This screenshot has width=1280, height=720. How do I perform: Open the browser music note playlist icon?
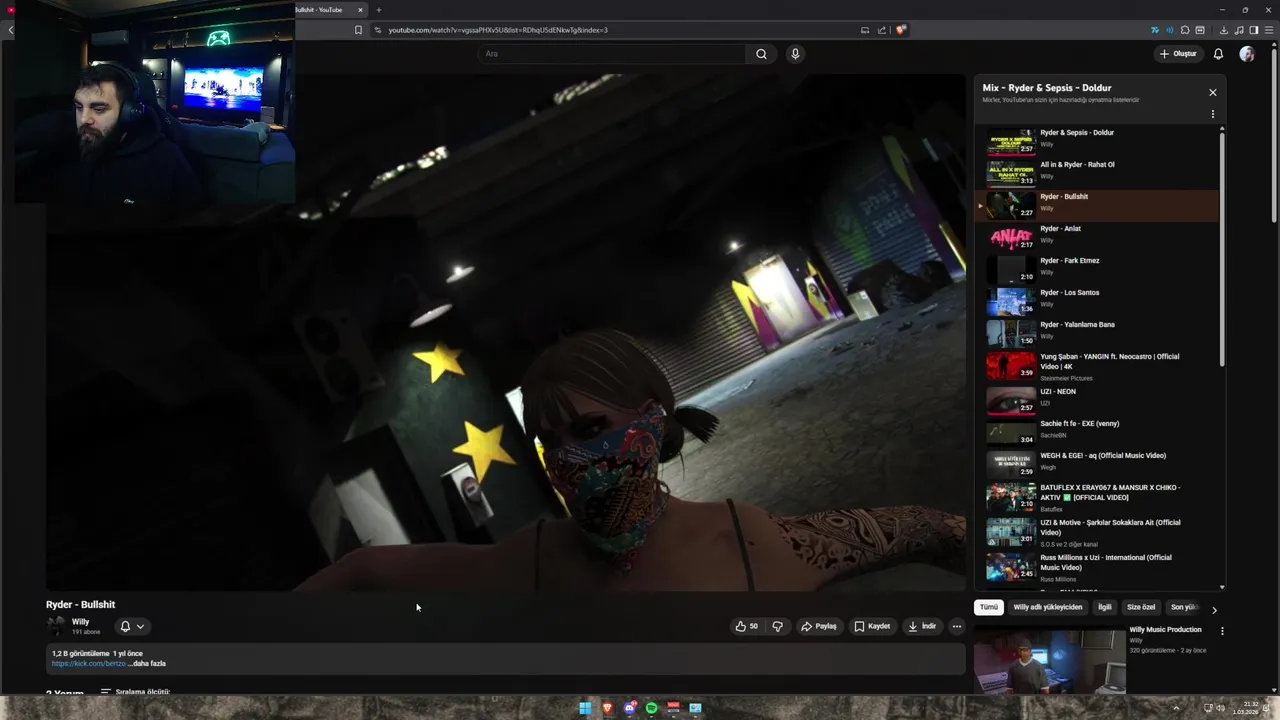[1239, 30]
